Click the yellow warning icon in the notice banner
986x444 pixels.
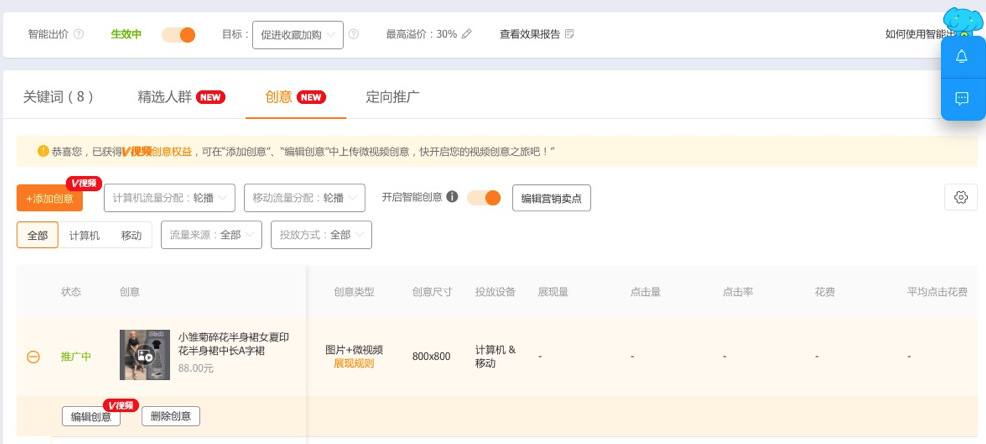43,152
